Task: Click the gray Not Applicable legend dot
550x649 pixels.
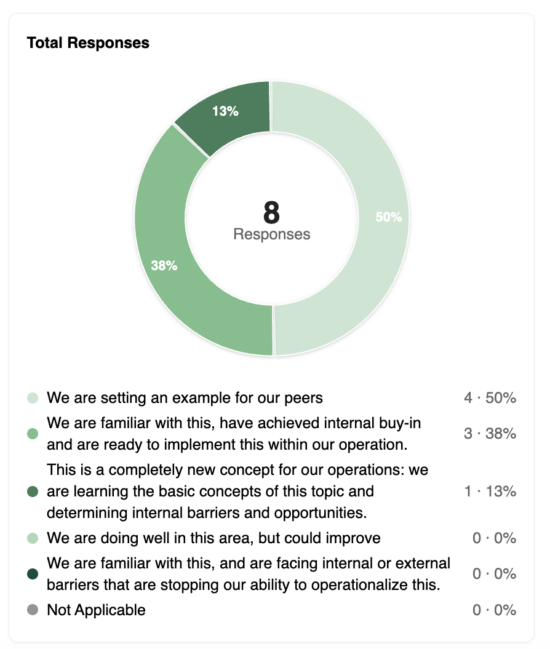Action: click(33, 610)
